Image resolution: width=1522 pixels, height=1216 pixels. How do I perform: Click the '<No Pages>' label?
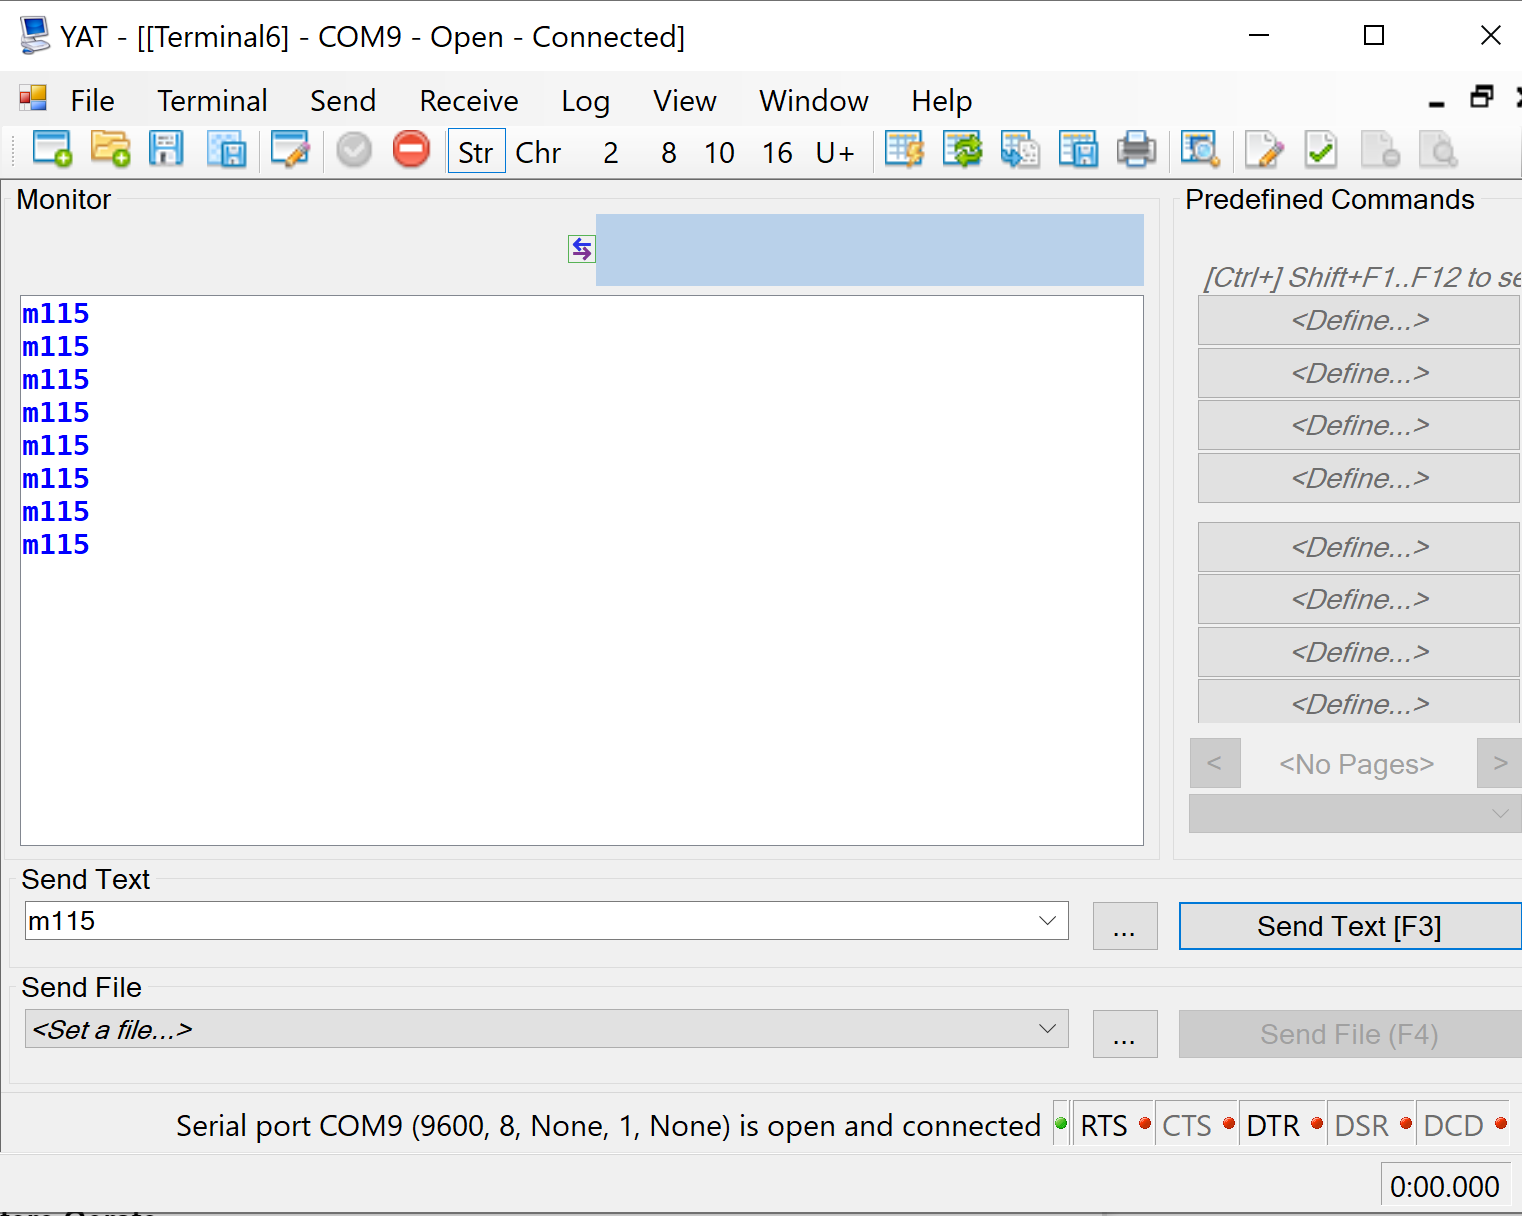1357,764
